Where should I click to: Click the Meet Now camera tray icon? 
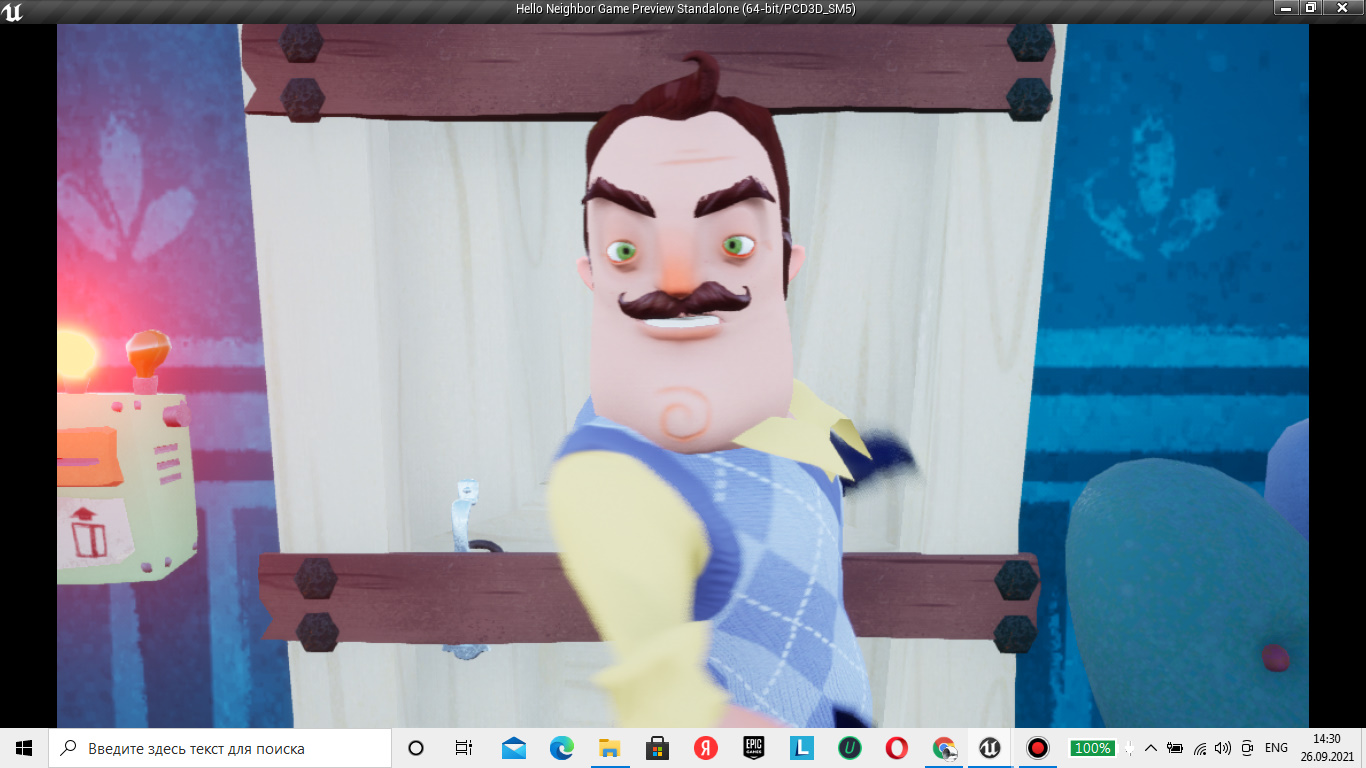[x=1247, y=748]
